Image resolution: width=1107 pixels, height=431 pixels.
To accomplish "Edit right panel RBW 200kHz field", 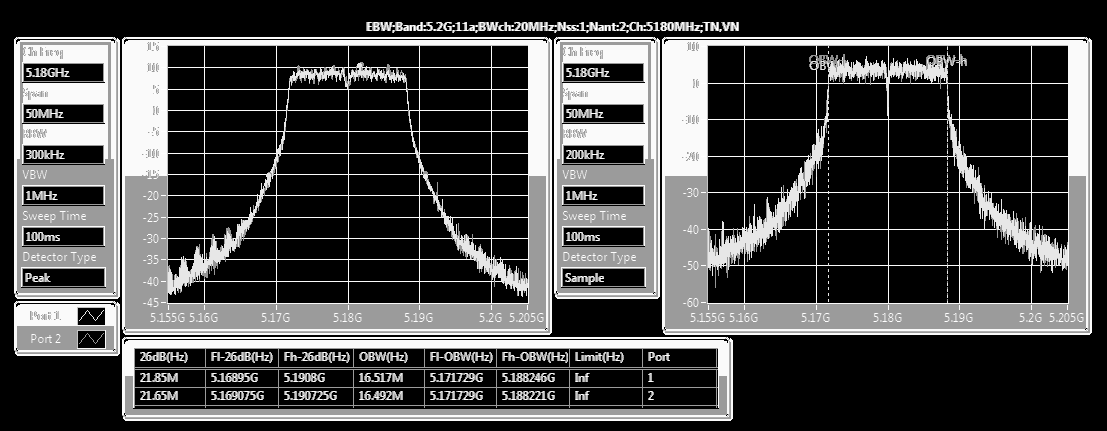I will click(x=604, y=155).
